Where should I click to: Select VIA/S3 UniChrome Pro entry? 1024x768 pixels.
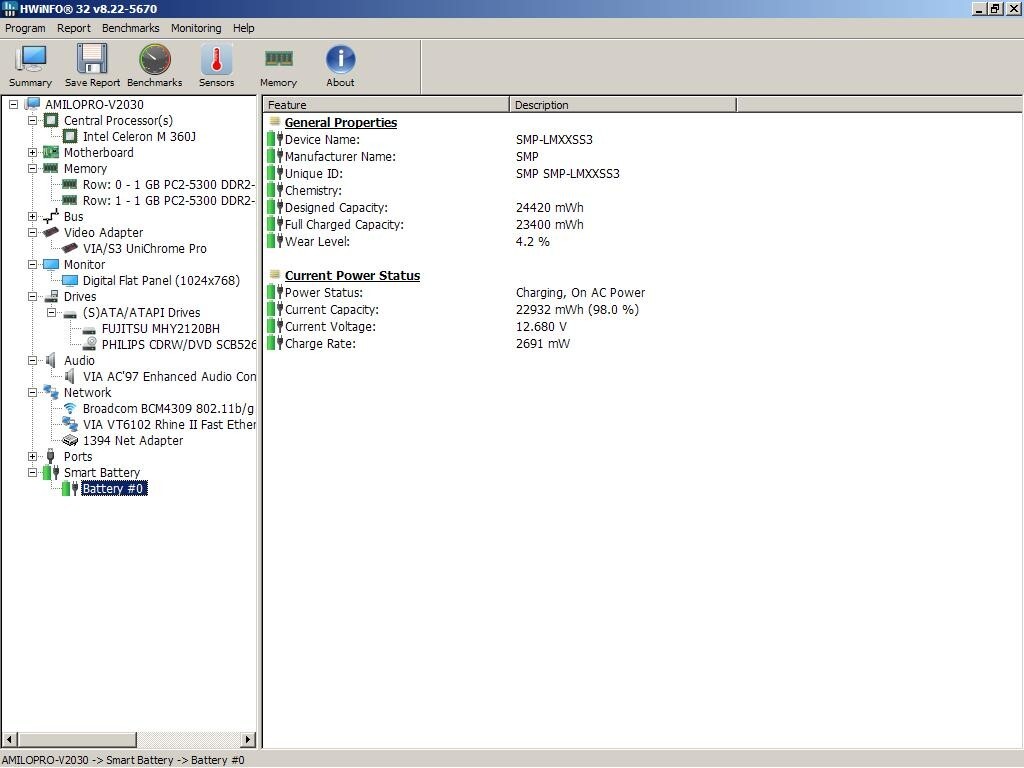(144, 249)
